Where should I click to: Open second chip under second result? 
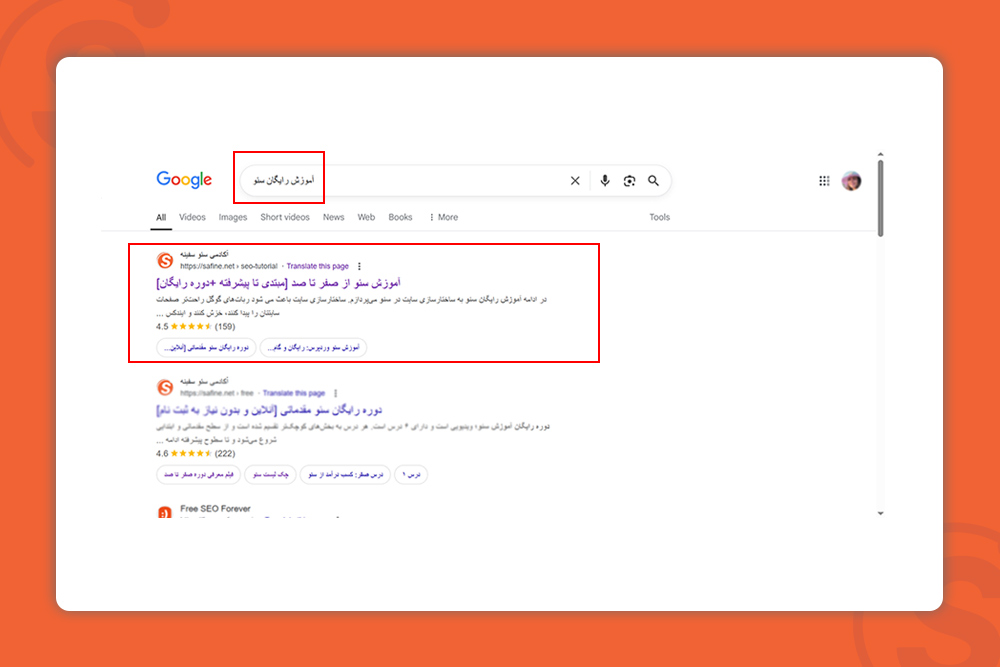[270, 474]
